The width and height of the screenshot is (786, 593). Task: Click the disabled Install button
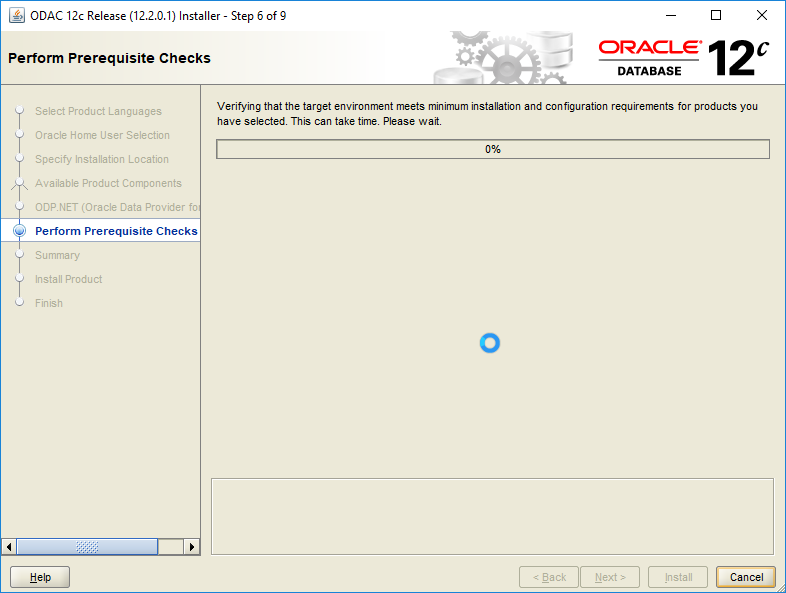click(x=678, y=577)
